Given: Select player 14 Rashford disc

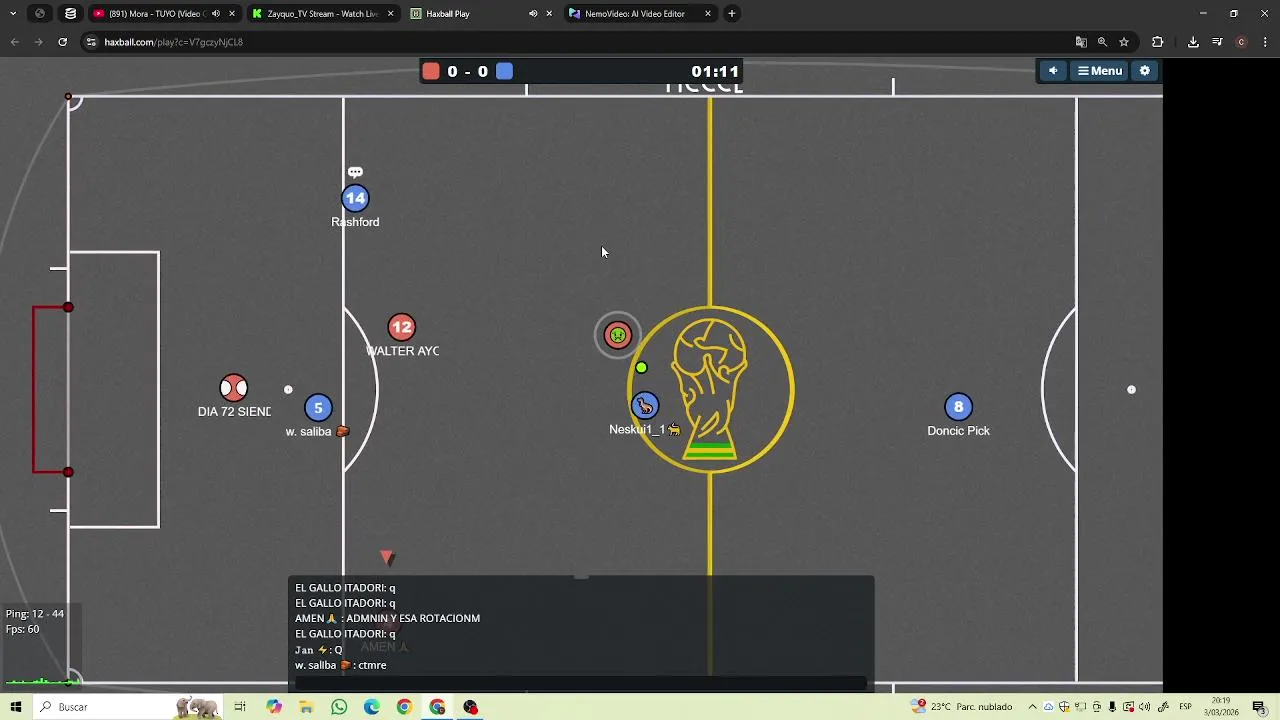Looking at the screenshot, I should pos(355,198).
